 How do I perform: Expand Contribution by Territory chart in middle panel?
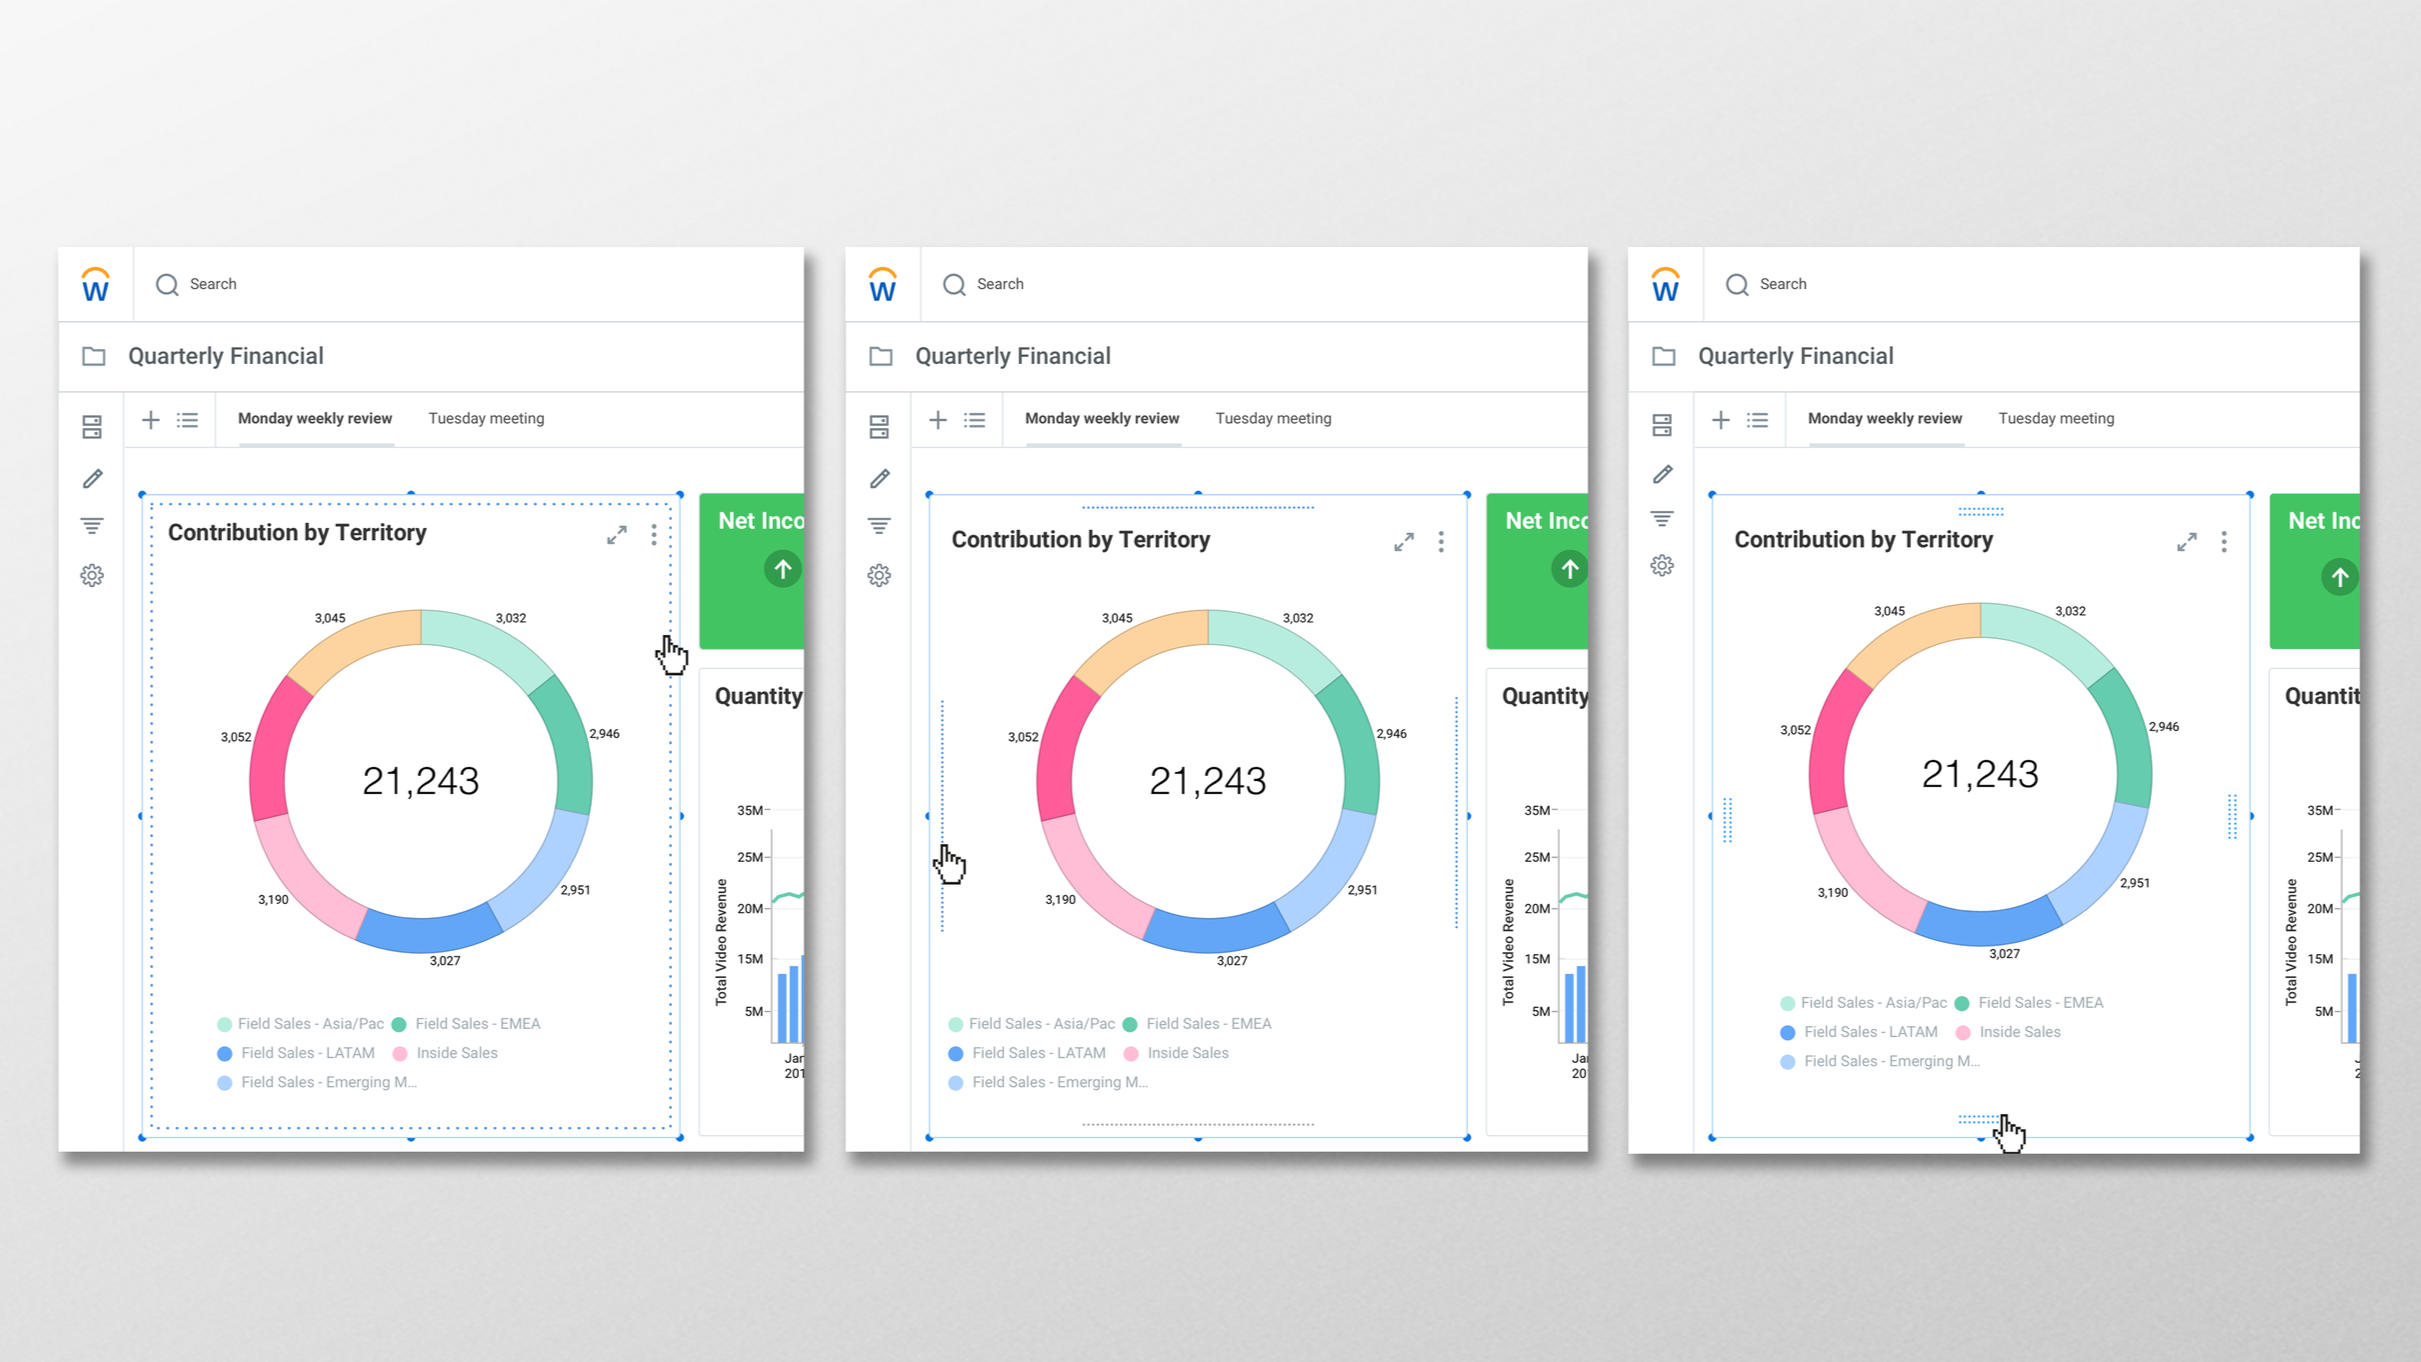pos(1404,542)
